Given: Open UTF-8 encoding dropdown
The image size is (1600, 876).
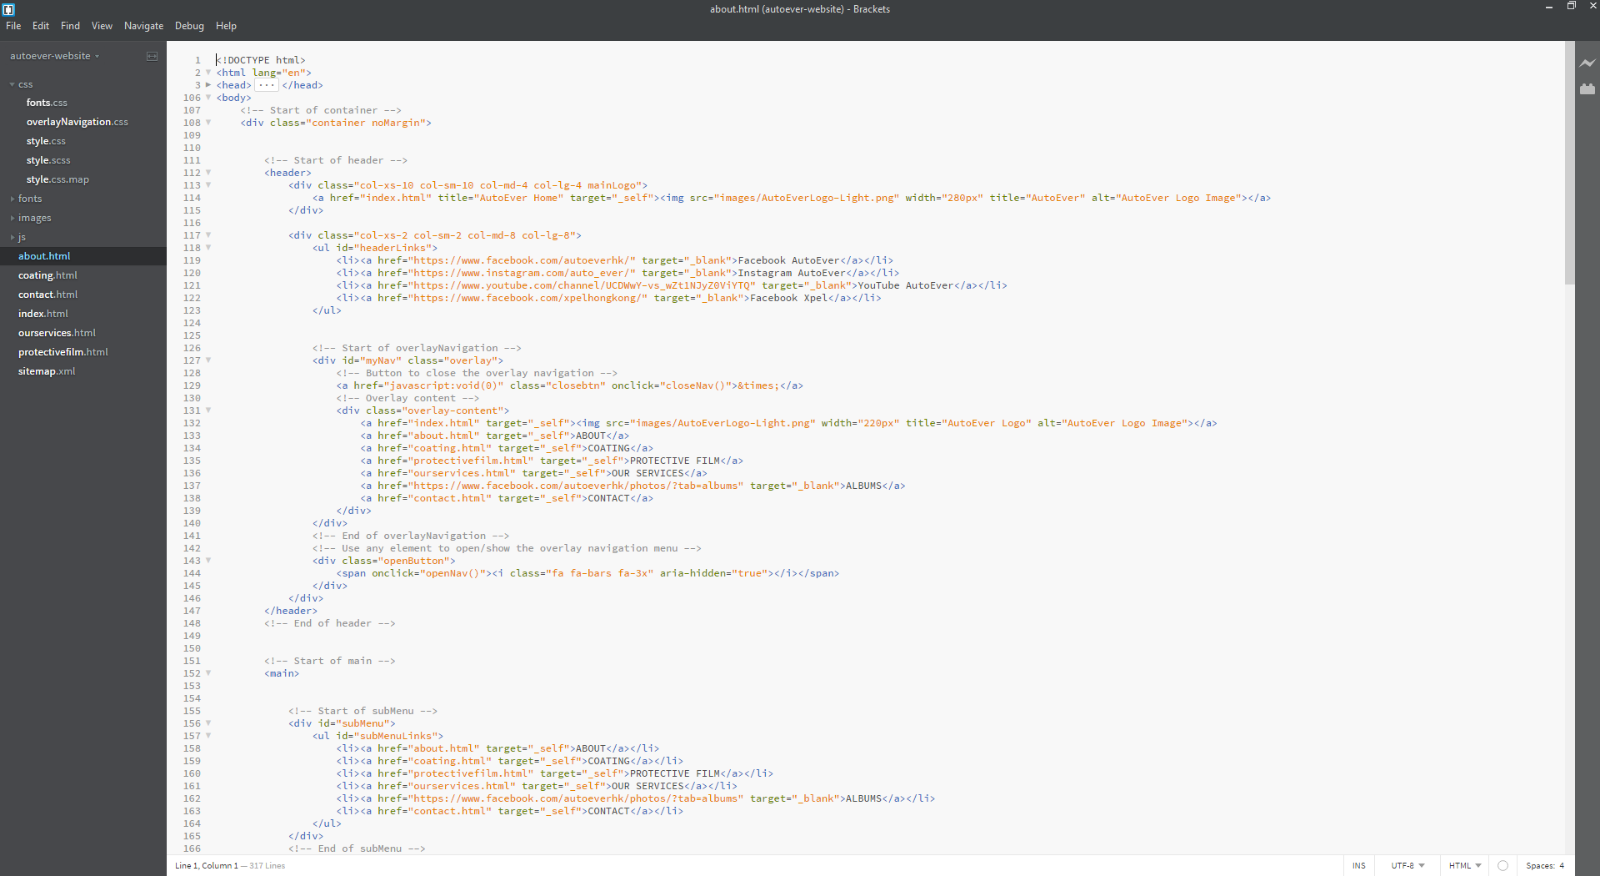Looking at the screenshot, I should [x=1407, y=866].
